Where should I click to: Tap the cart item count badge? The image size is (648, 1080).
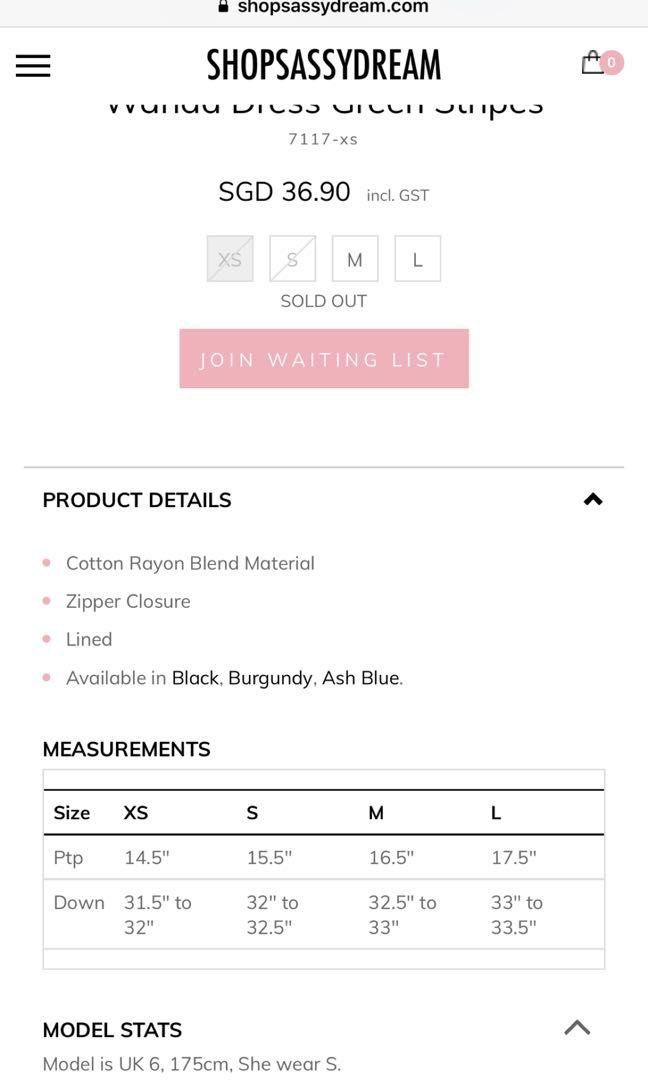tap(612, 63)
